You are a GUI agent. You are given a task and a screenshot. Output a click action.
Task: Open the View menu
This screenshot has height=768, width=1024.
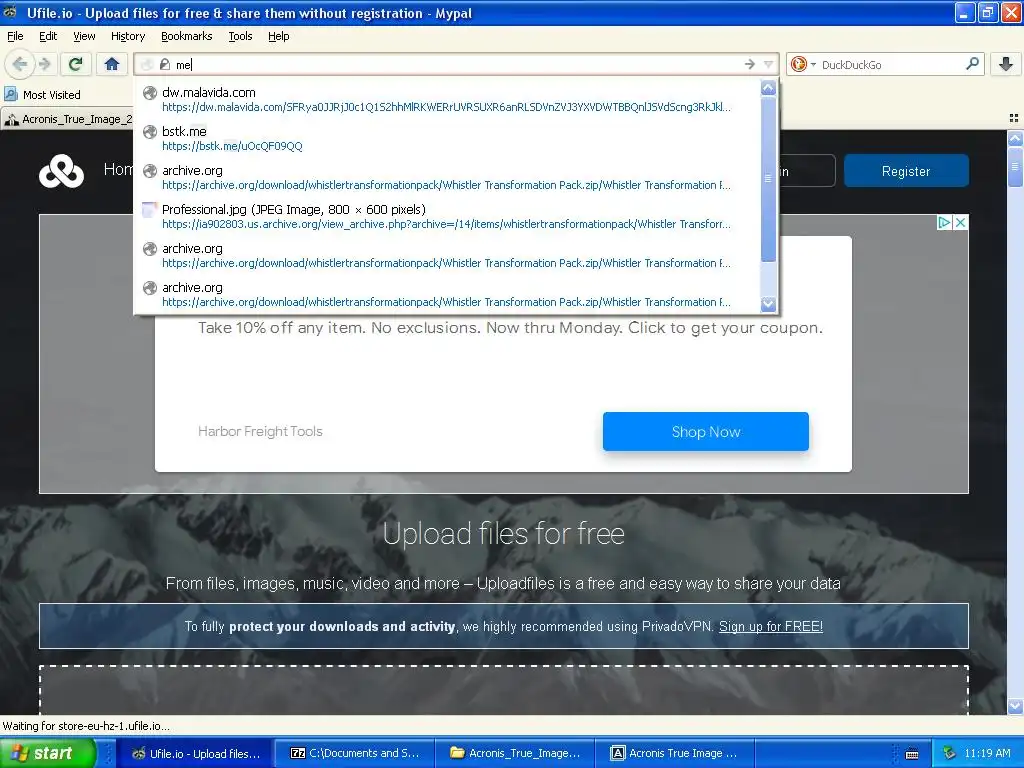[x=84, y=36]
